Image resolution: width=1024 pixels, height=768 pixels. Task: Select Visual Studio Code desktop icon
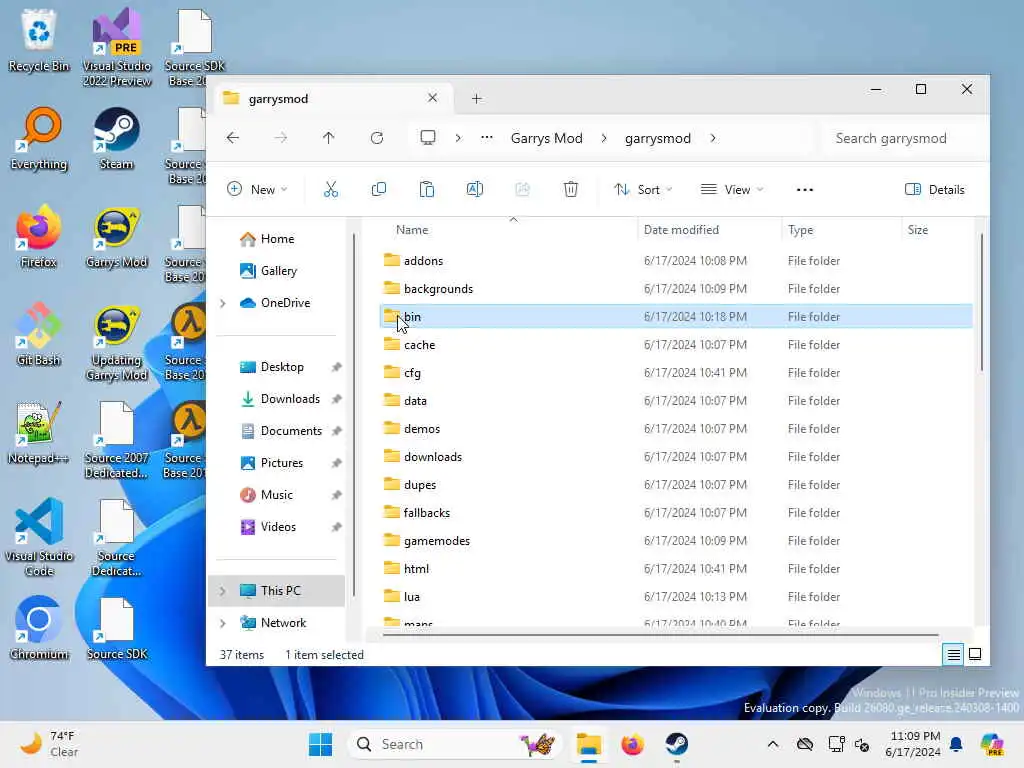point(39,537)
